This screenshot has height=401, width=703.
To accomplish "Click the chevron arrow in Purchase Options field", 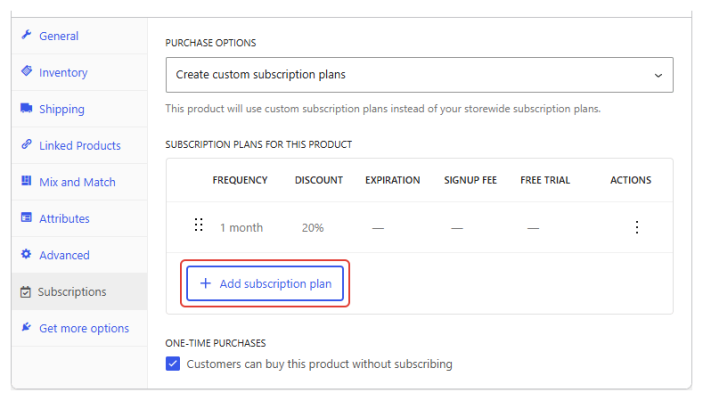I will click(658, 75).
